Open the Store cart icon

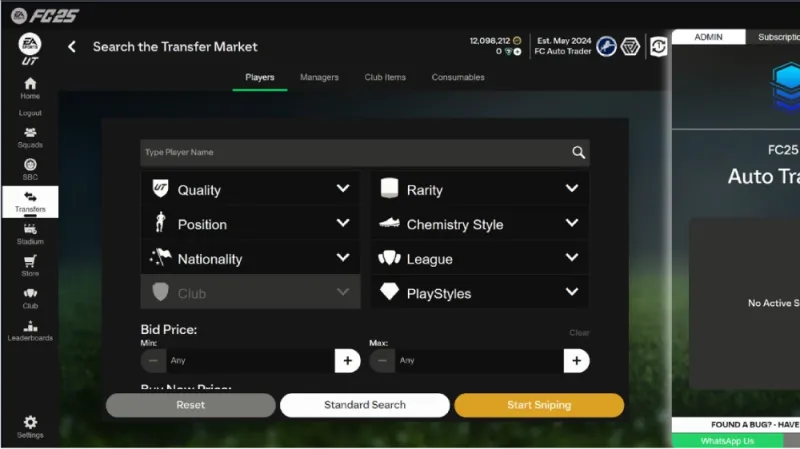pos(30,261)
